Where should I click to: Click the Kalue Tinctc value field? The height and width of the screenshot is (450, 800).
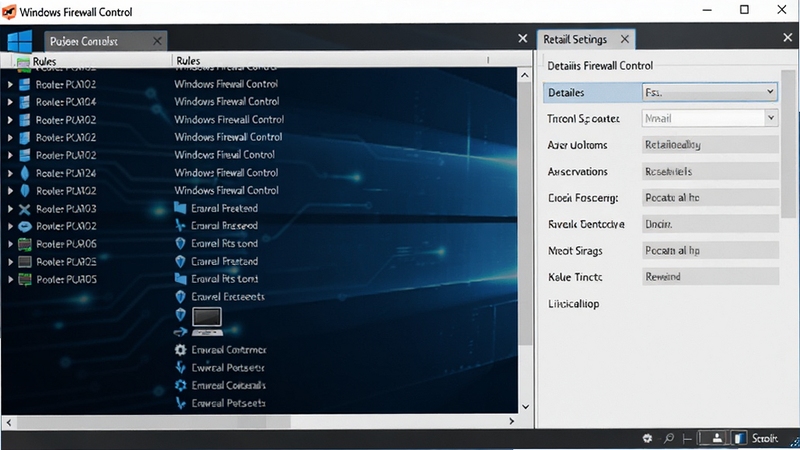pyautogui.click(x=710, y=277)
